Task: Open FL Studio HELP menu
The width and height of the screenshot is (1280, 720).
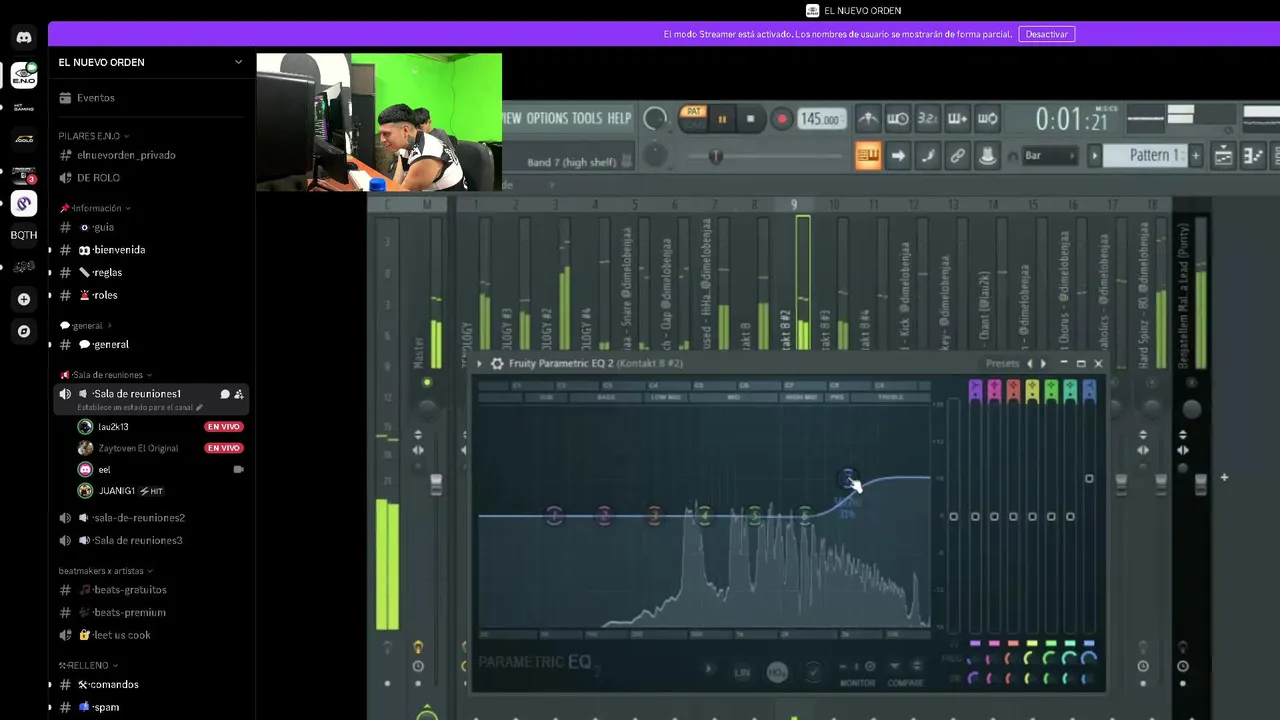Action: [x=620, y=118]
